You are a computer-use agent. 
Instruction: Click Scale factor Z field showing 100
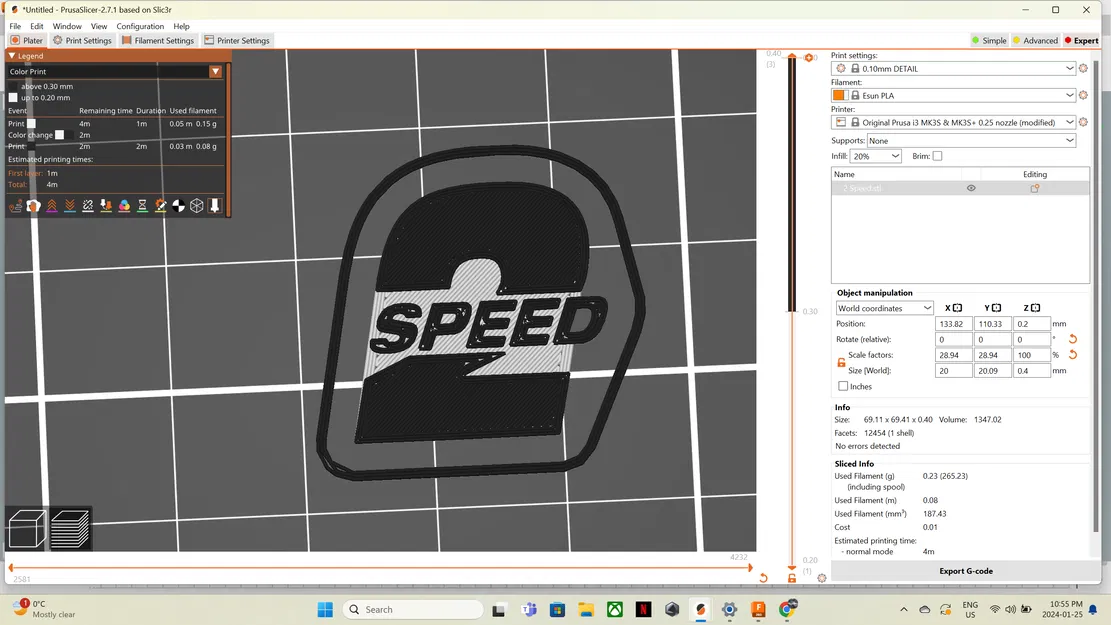[1032, 355]
